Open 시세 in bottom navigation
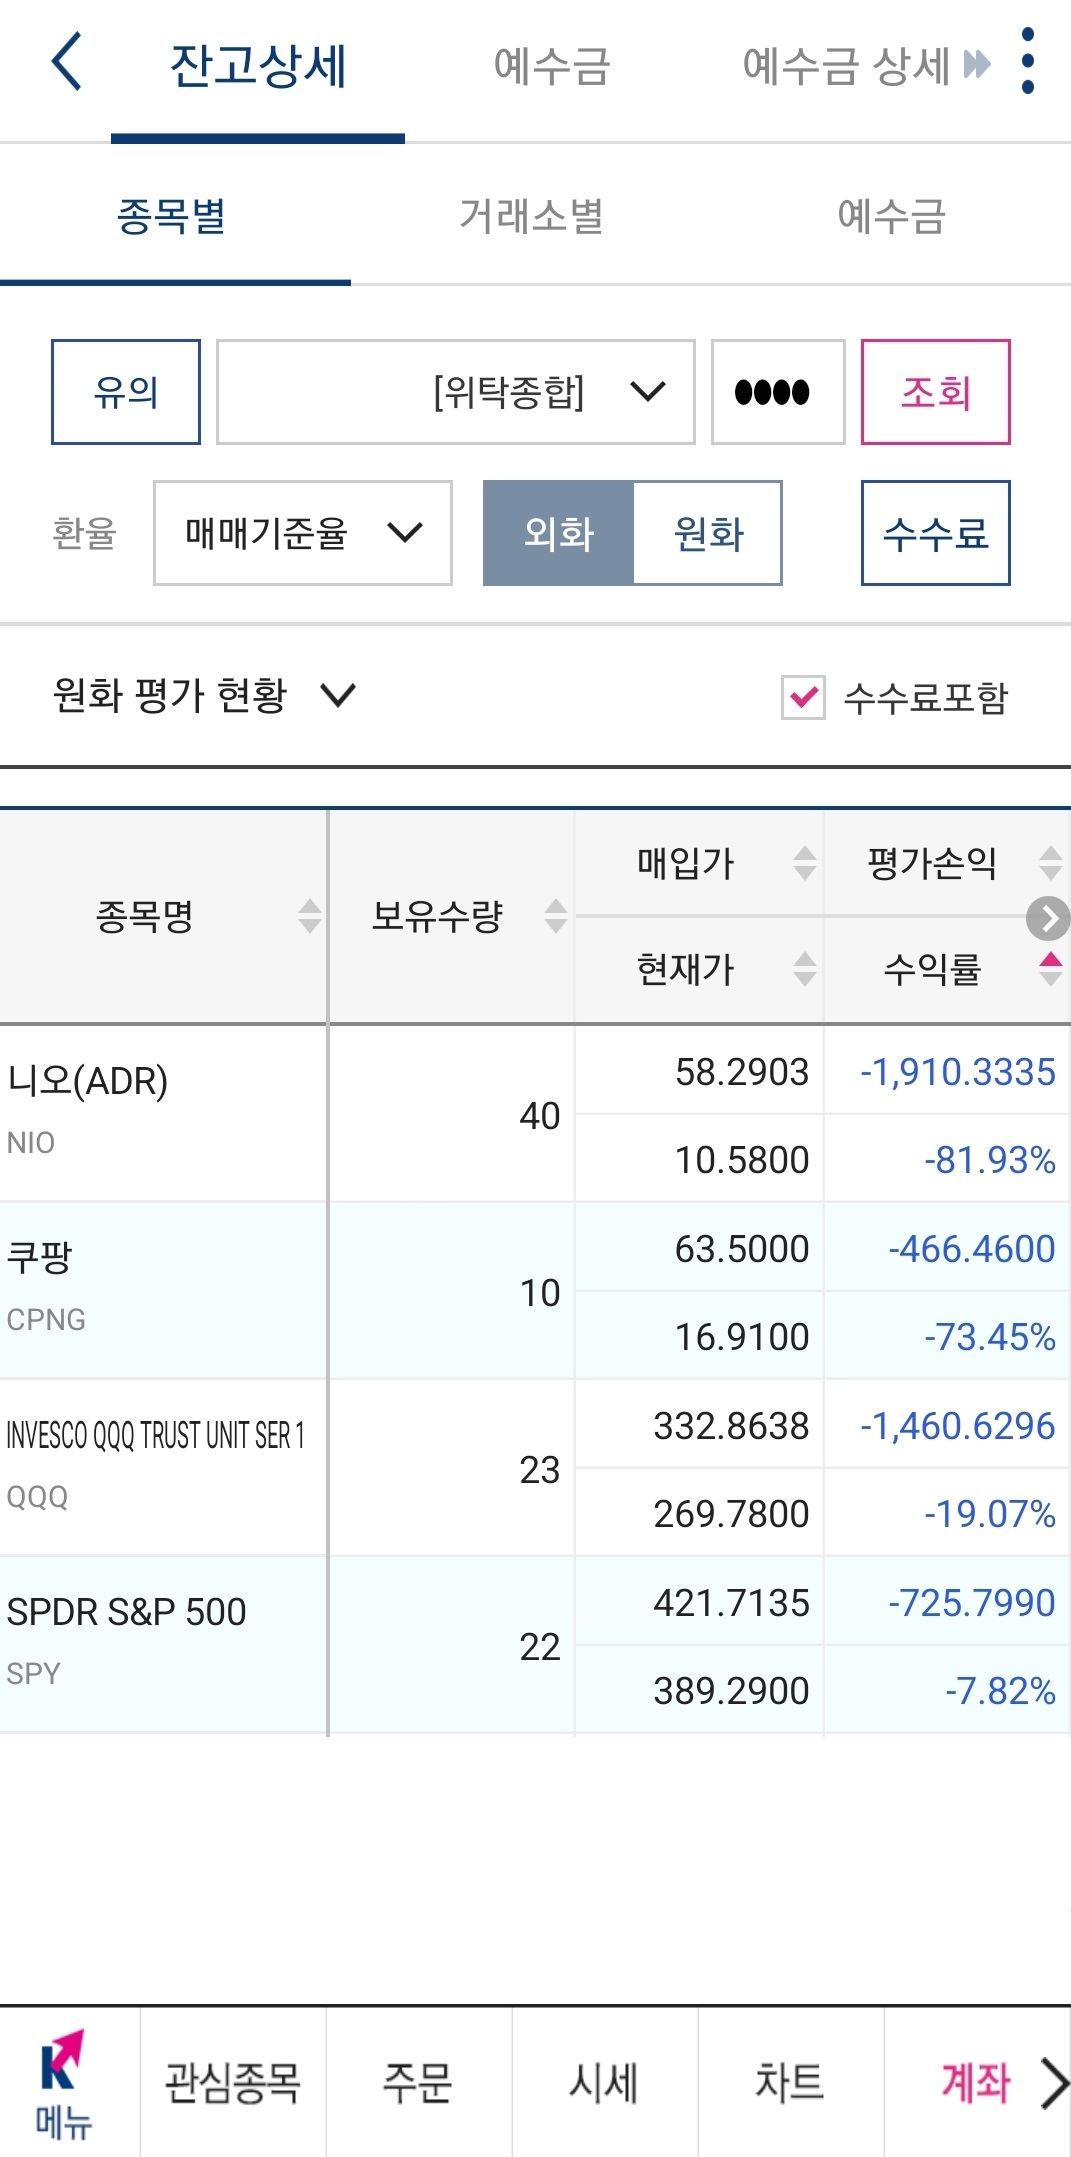Screen dimensions: 1071x2157 coord(604,2083)
